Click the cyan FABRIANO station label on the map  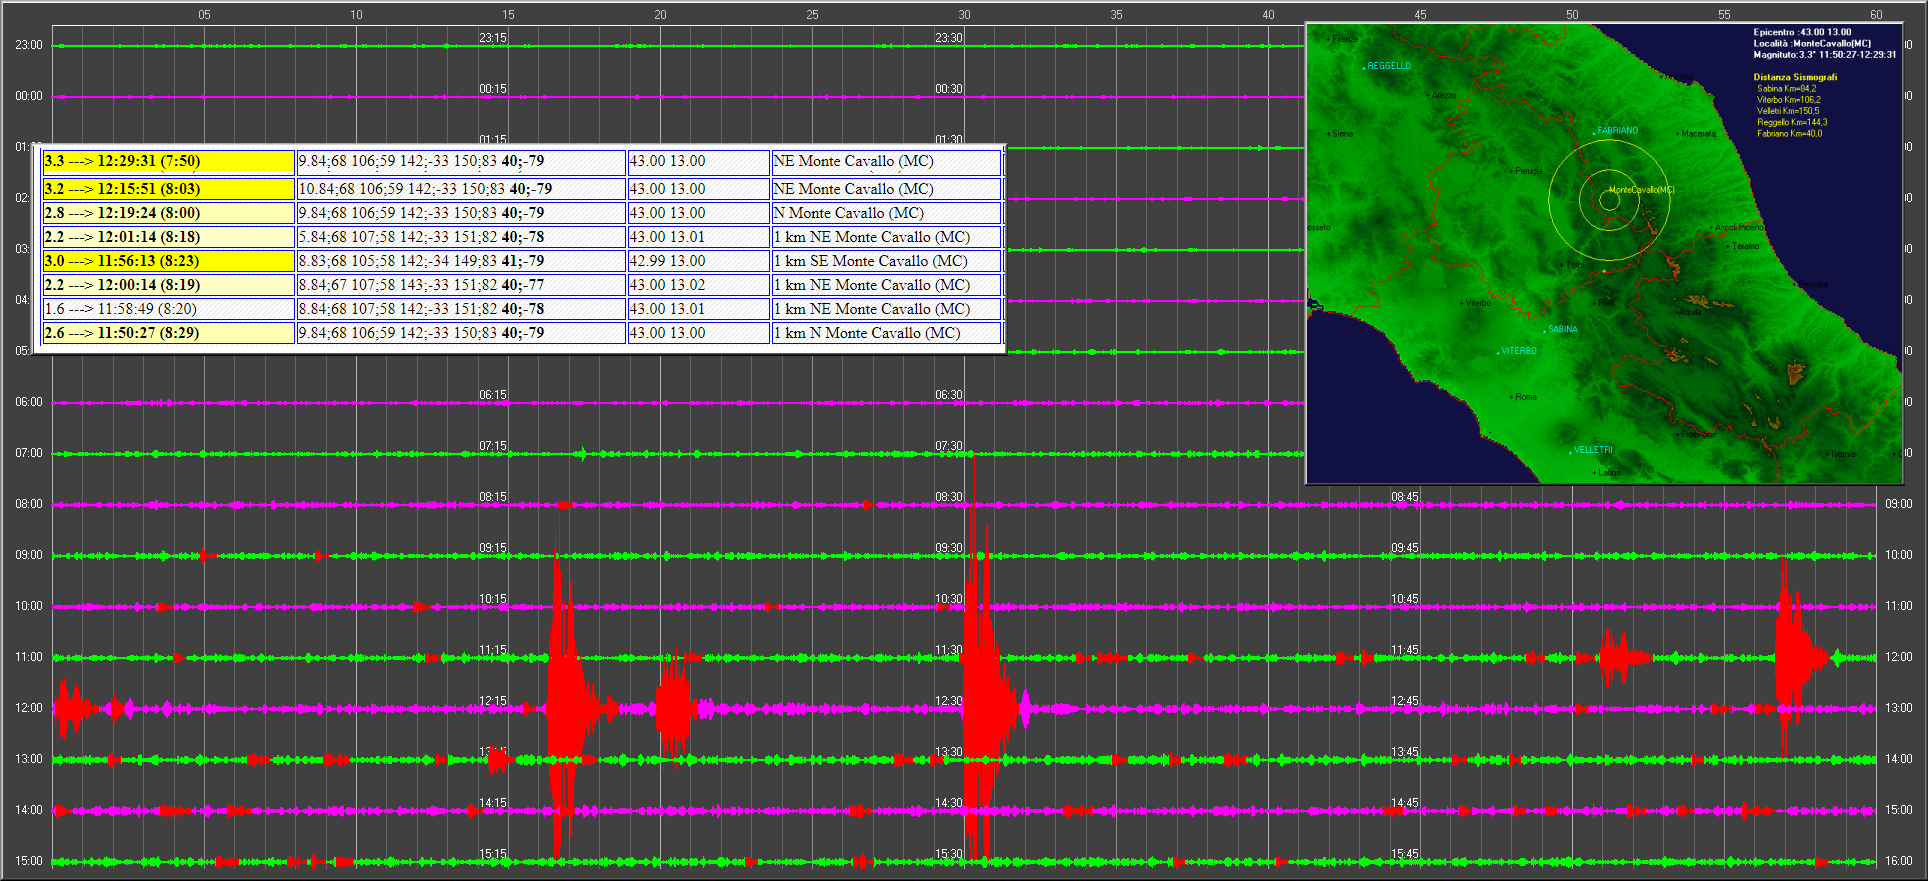click(x=1617, y=131)
